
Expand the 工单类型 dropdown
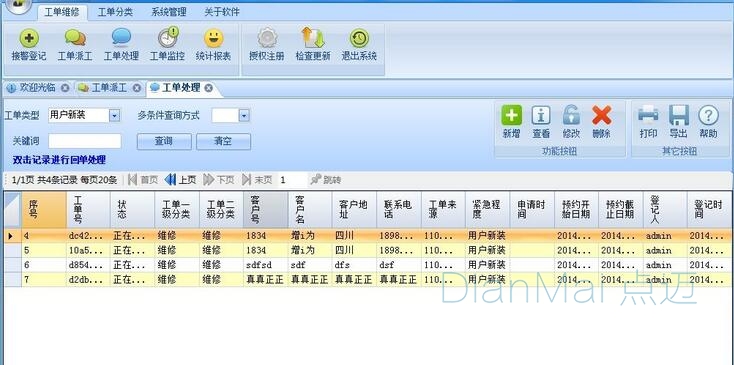[115, 116]
